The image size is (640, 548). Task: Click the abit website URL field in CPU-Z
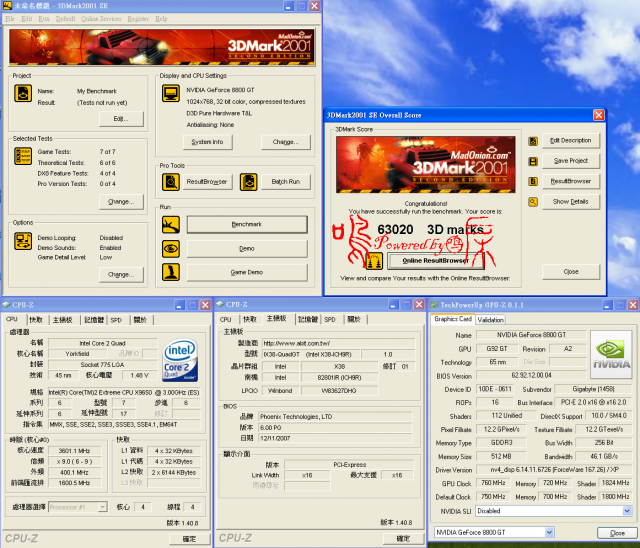[x=338, y=343]
